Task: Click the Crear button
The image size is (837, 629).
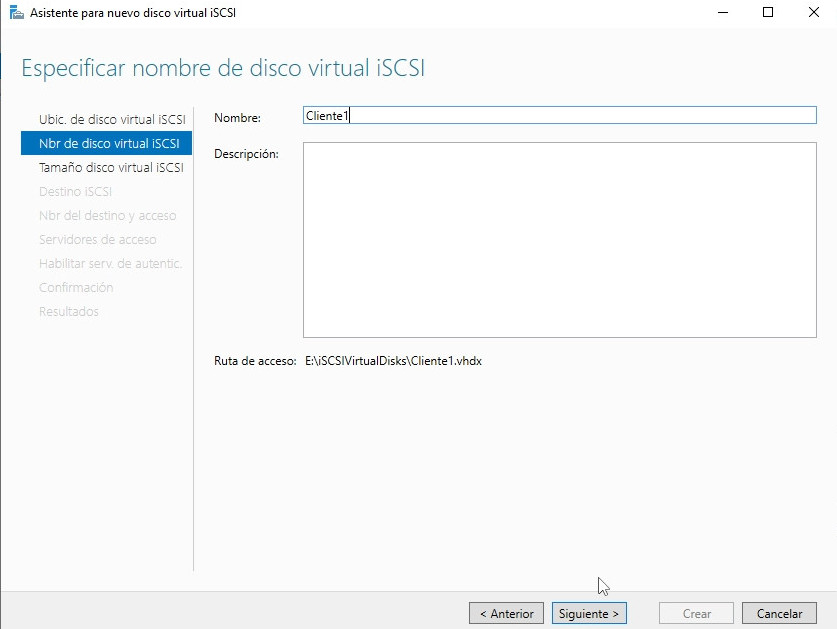Action: tap(696, 613)
